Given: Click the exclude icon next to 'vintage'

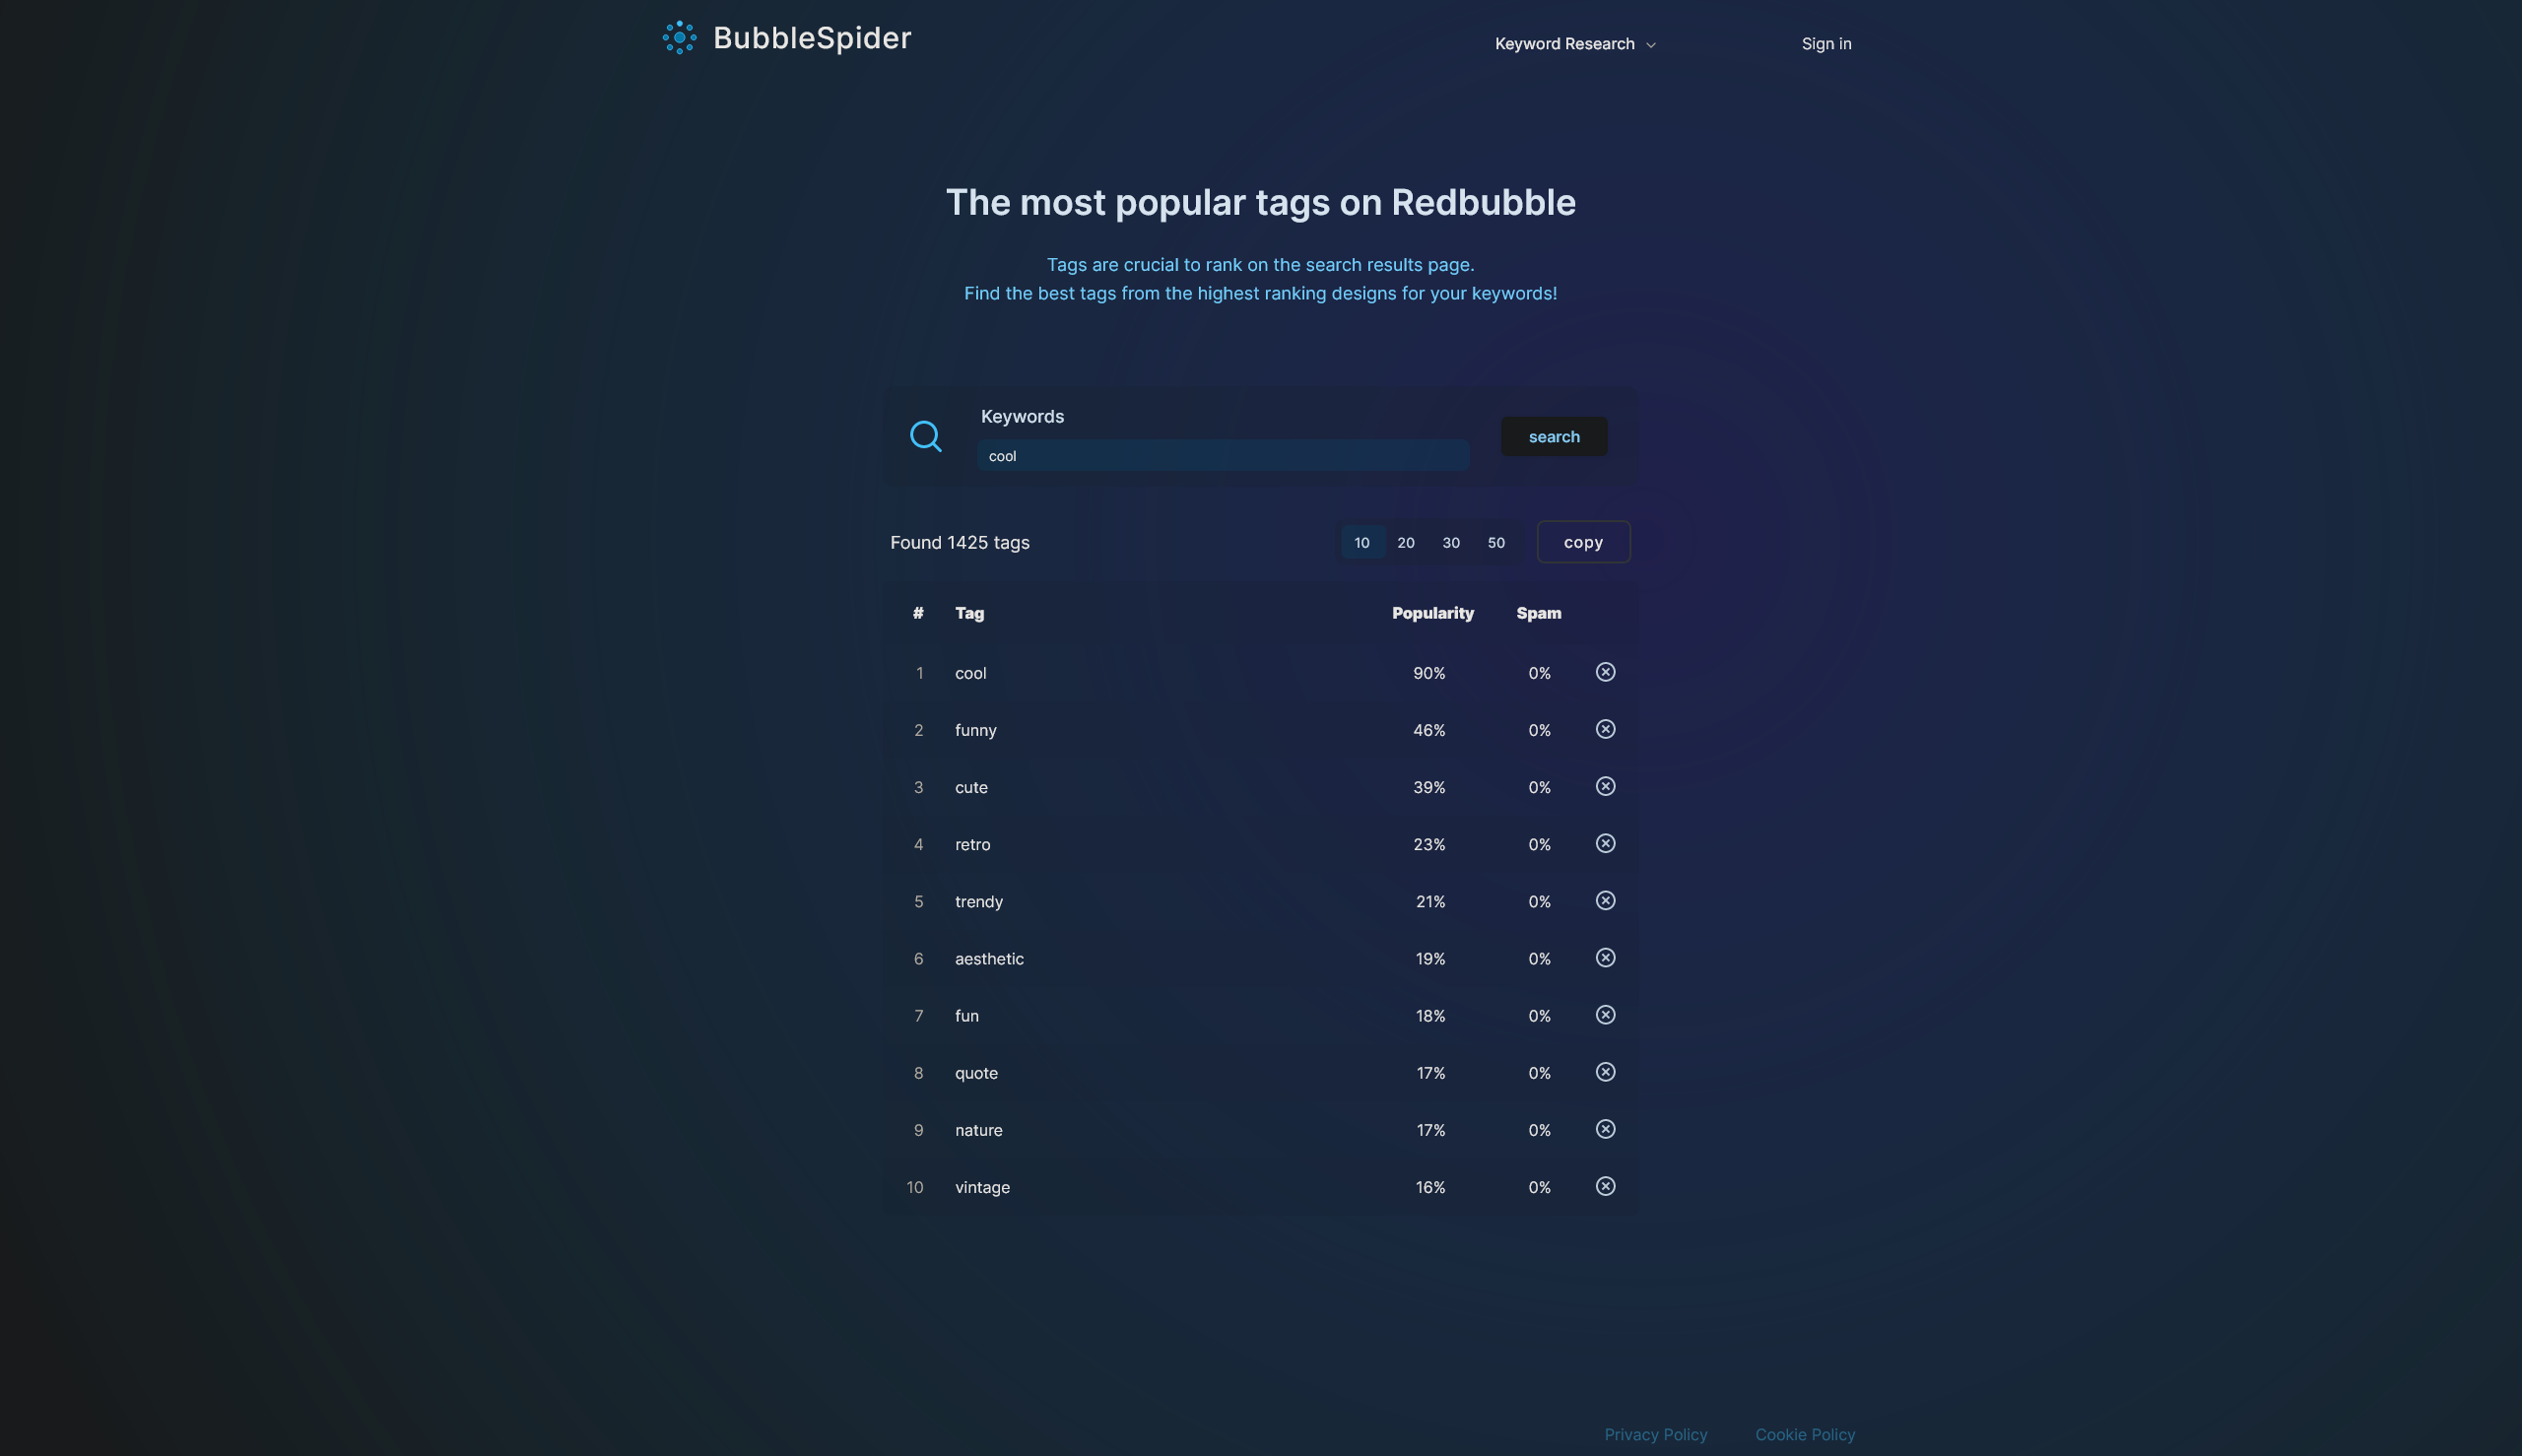Looking at the screenshot, I should [x=1603, y=1187].
